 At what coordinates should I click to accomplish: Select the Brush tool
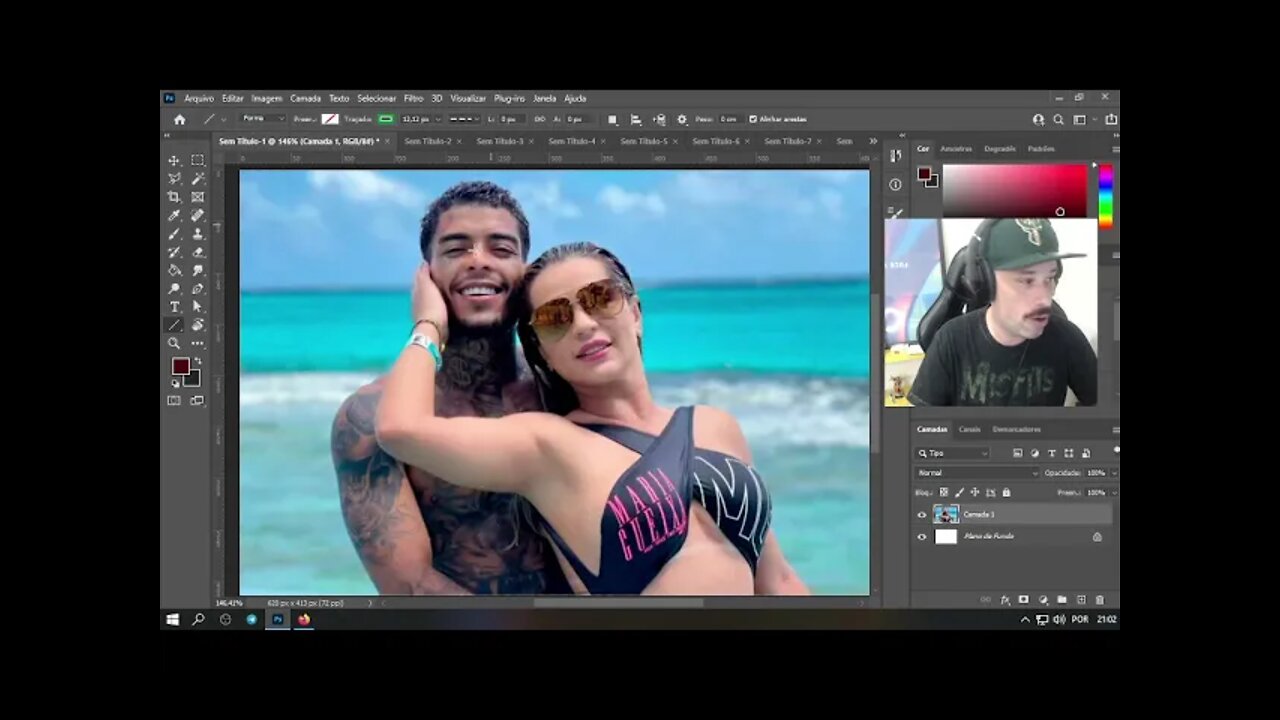pyautogui.click(x=174, y=233)
